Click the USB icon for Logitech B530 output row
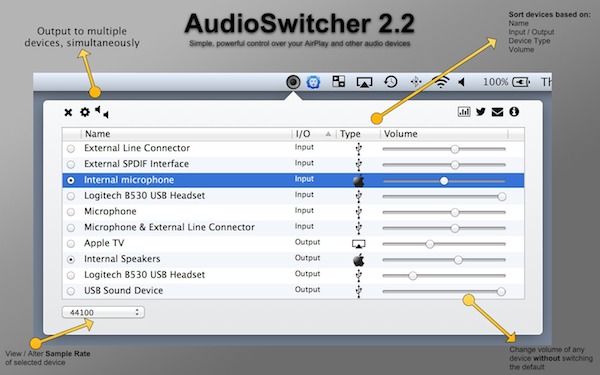 359,276
